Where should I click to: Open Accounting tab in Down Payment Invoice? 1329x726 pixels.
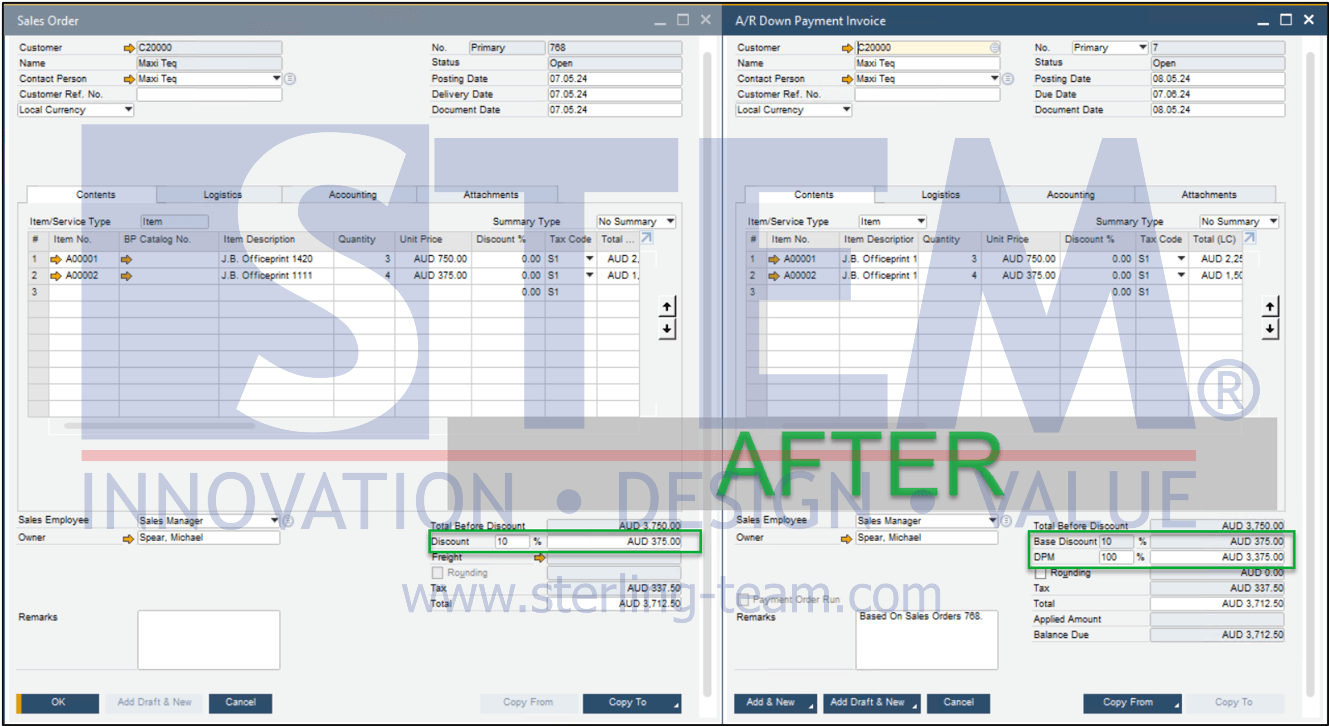pyautogui.click(x=1071, y=195)
